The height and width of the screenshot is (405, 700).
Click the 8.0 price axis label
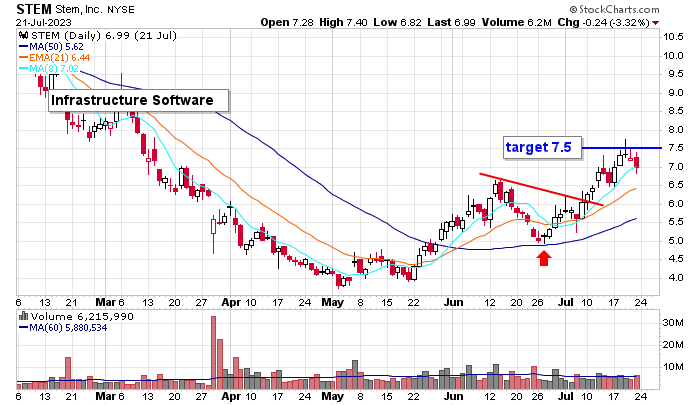click(676, 130)
